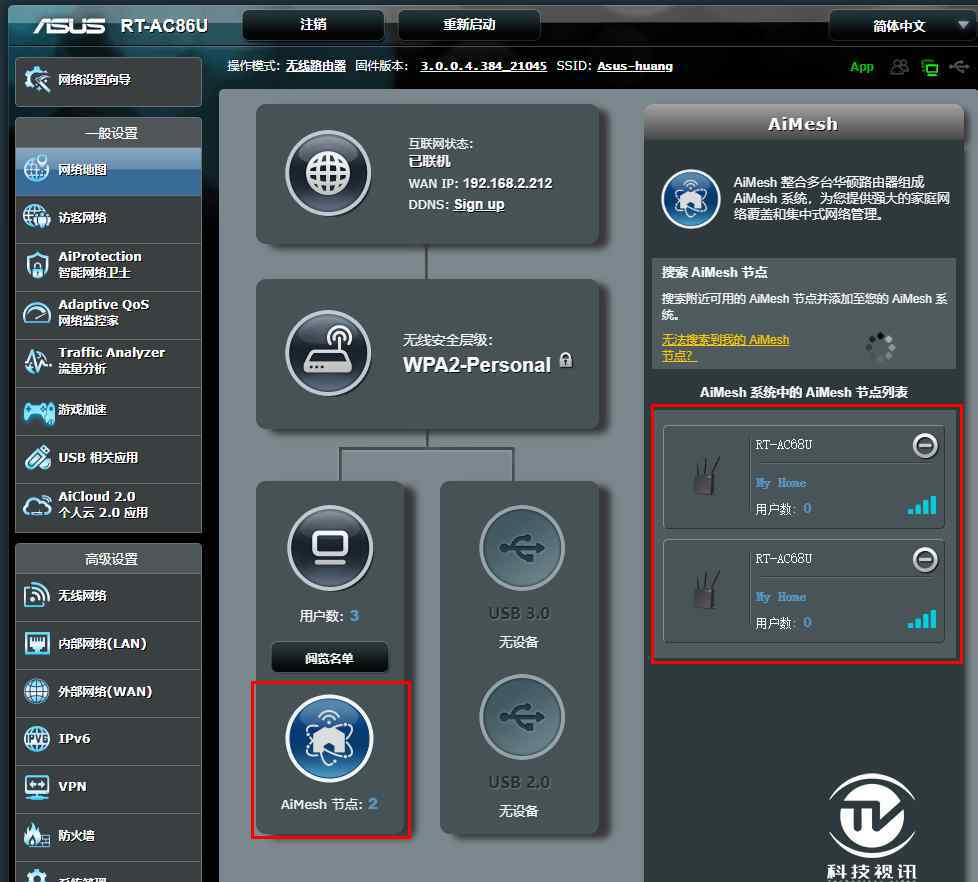Click the guest users status icon in header
Image resolution: width=978 pixels, height=882 pixels.
(x=899, y=67)
